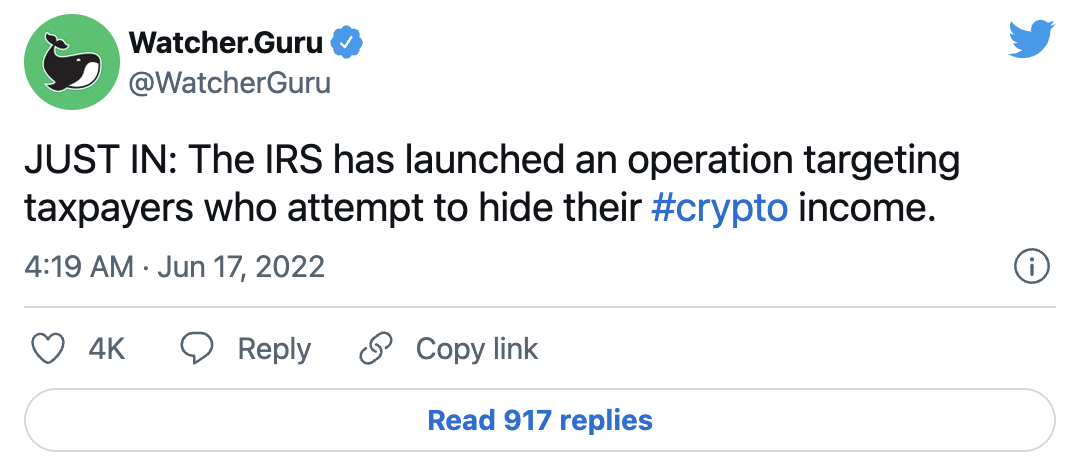Open the Twitter bird logo
Screen dimensions: 1076x474
pos(1030,39)
